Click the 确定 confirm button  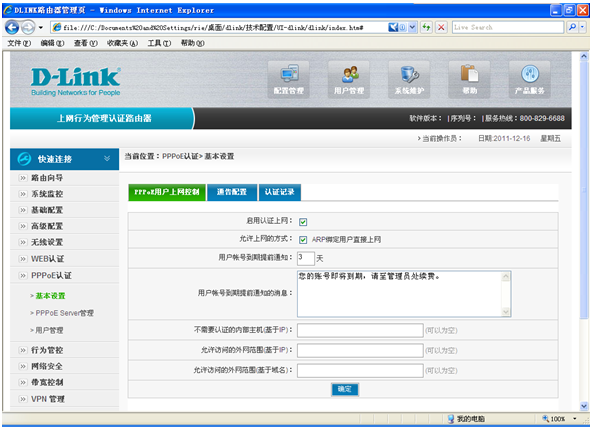(345, 389)
